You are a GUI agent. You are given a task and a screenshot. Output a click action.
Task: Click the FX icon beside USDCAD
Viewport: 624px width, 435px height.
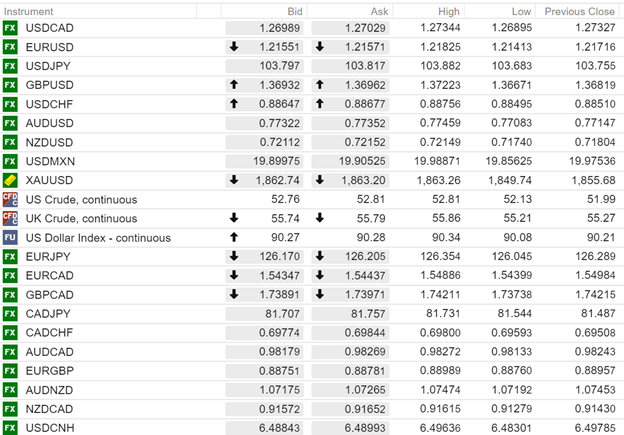(x=10, y=28)
